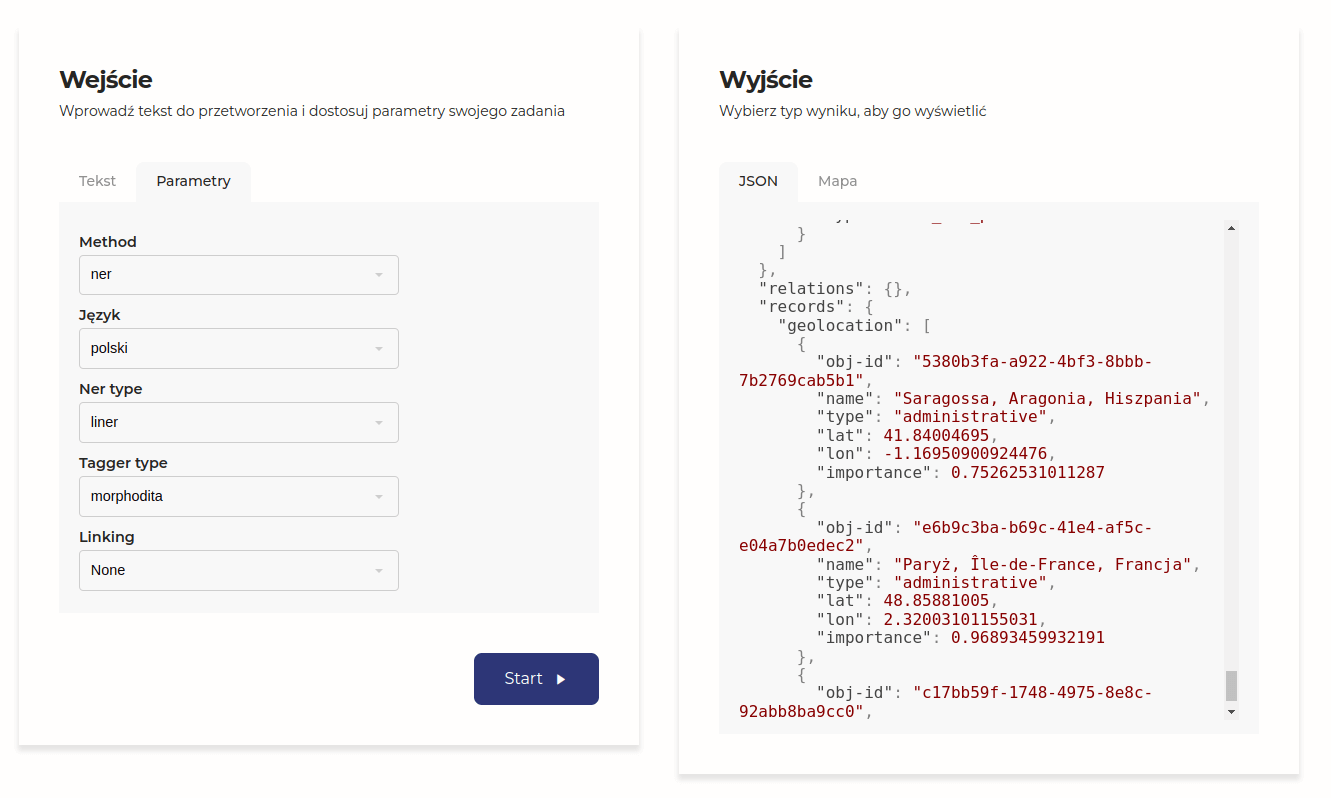Open the Linking dropdown showing None
The width and height of the screenshot is (1331, 798).
click(x=239, y=570)
